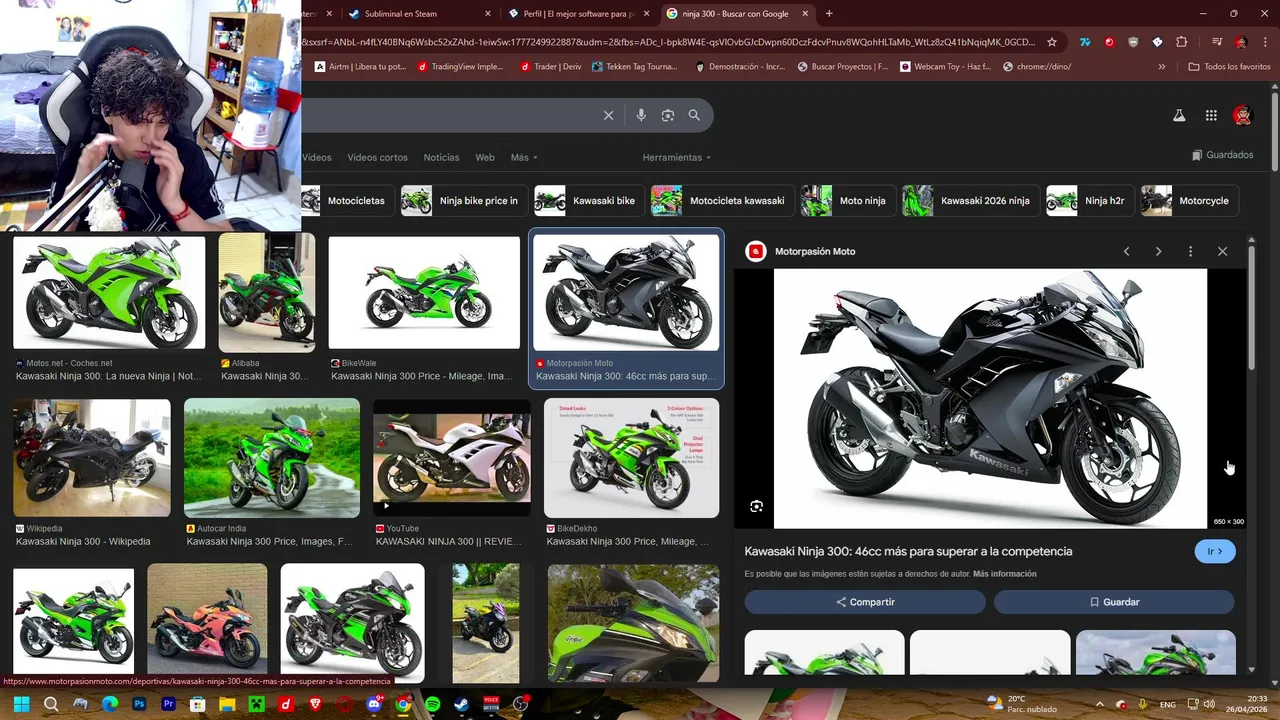This screenshot has width=1280, height=720.
Task: Open YouTube Kawasaki Ninja 300 review thumbnail
Action: [x=452, y=458]
